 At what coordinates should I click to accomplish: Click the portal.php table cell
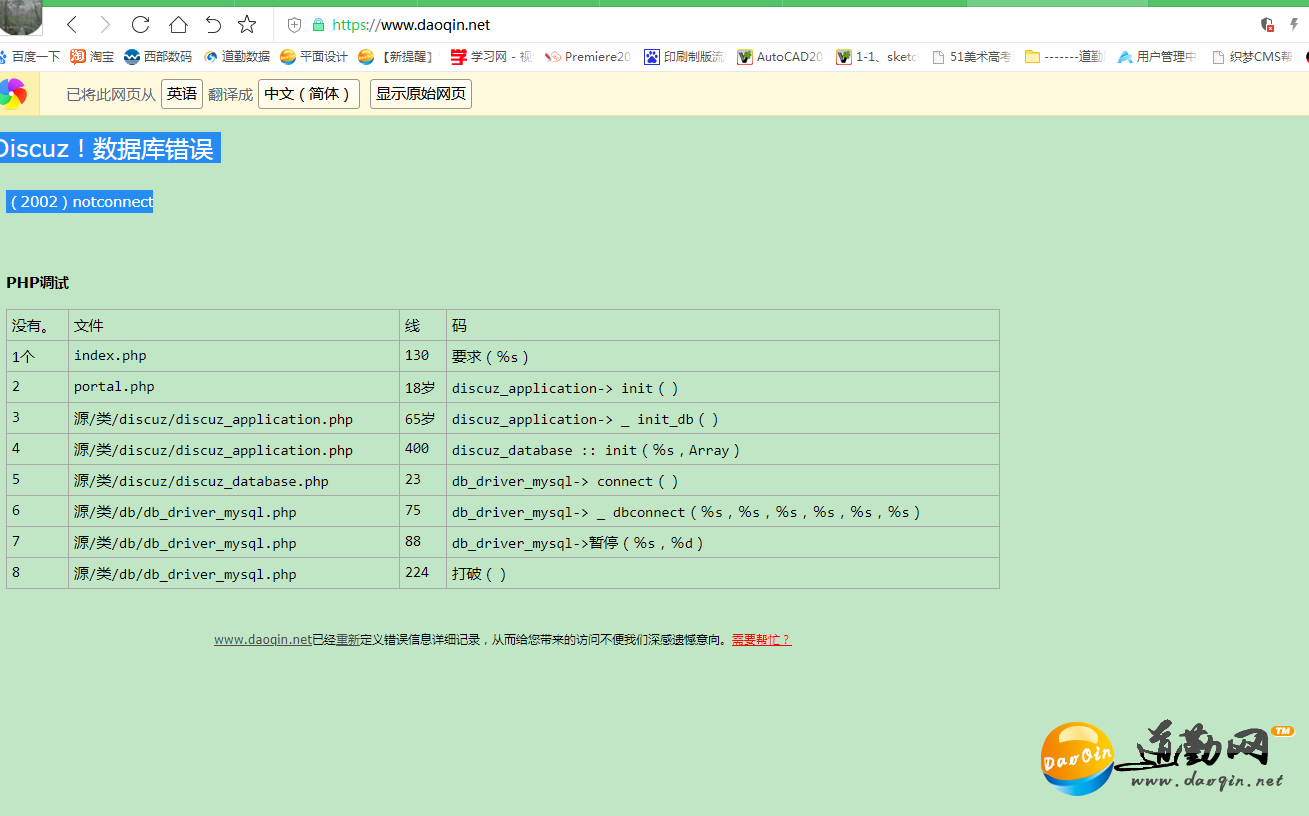(x=234, y=387)
